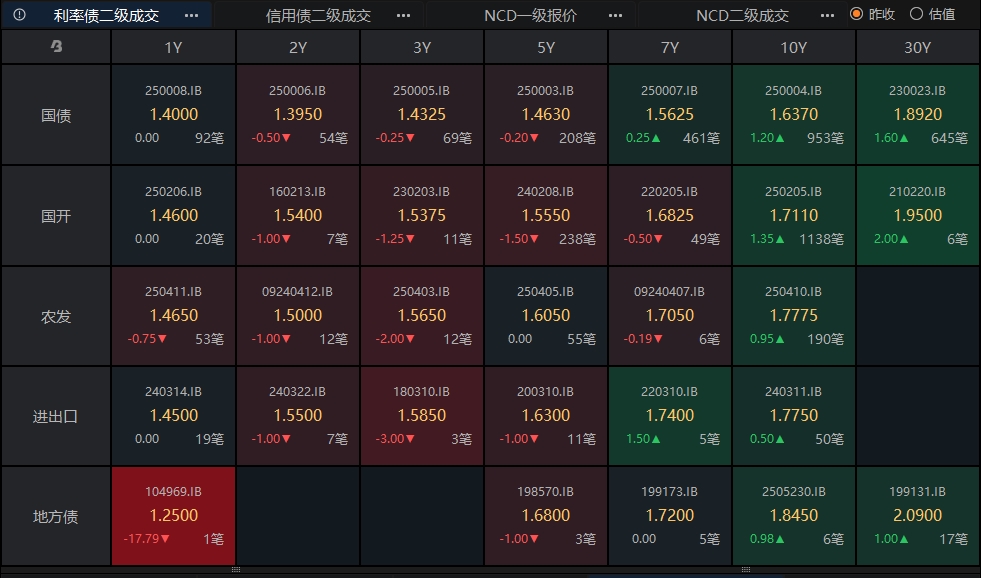
Task: Open the 2505230.IB bond cell
Action: pos(793,516)
